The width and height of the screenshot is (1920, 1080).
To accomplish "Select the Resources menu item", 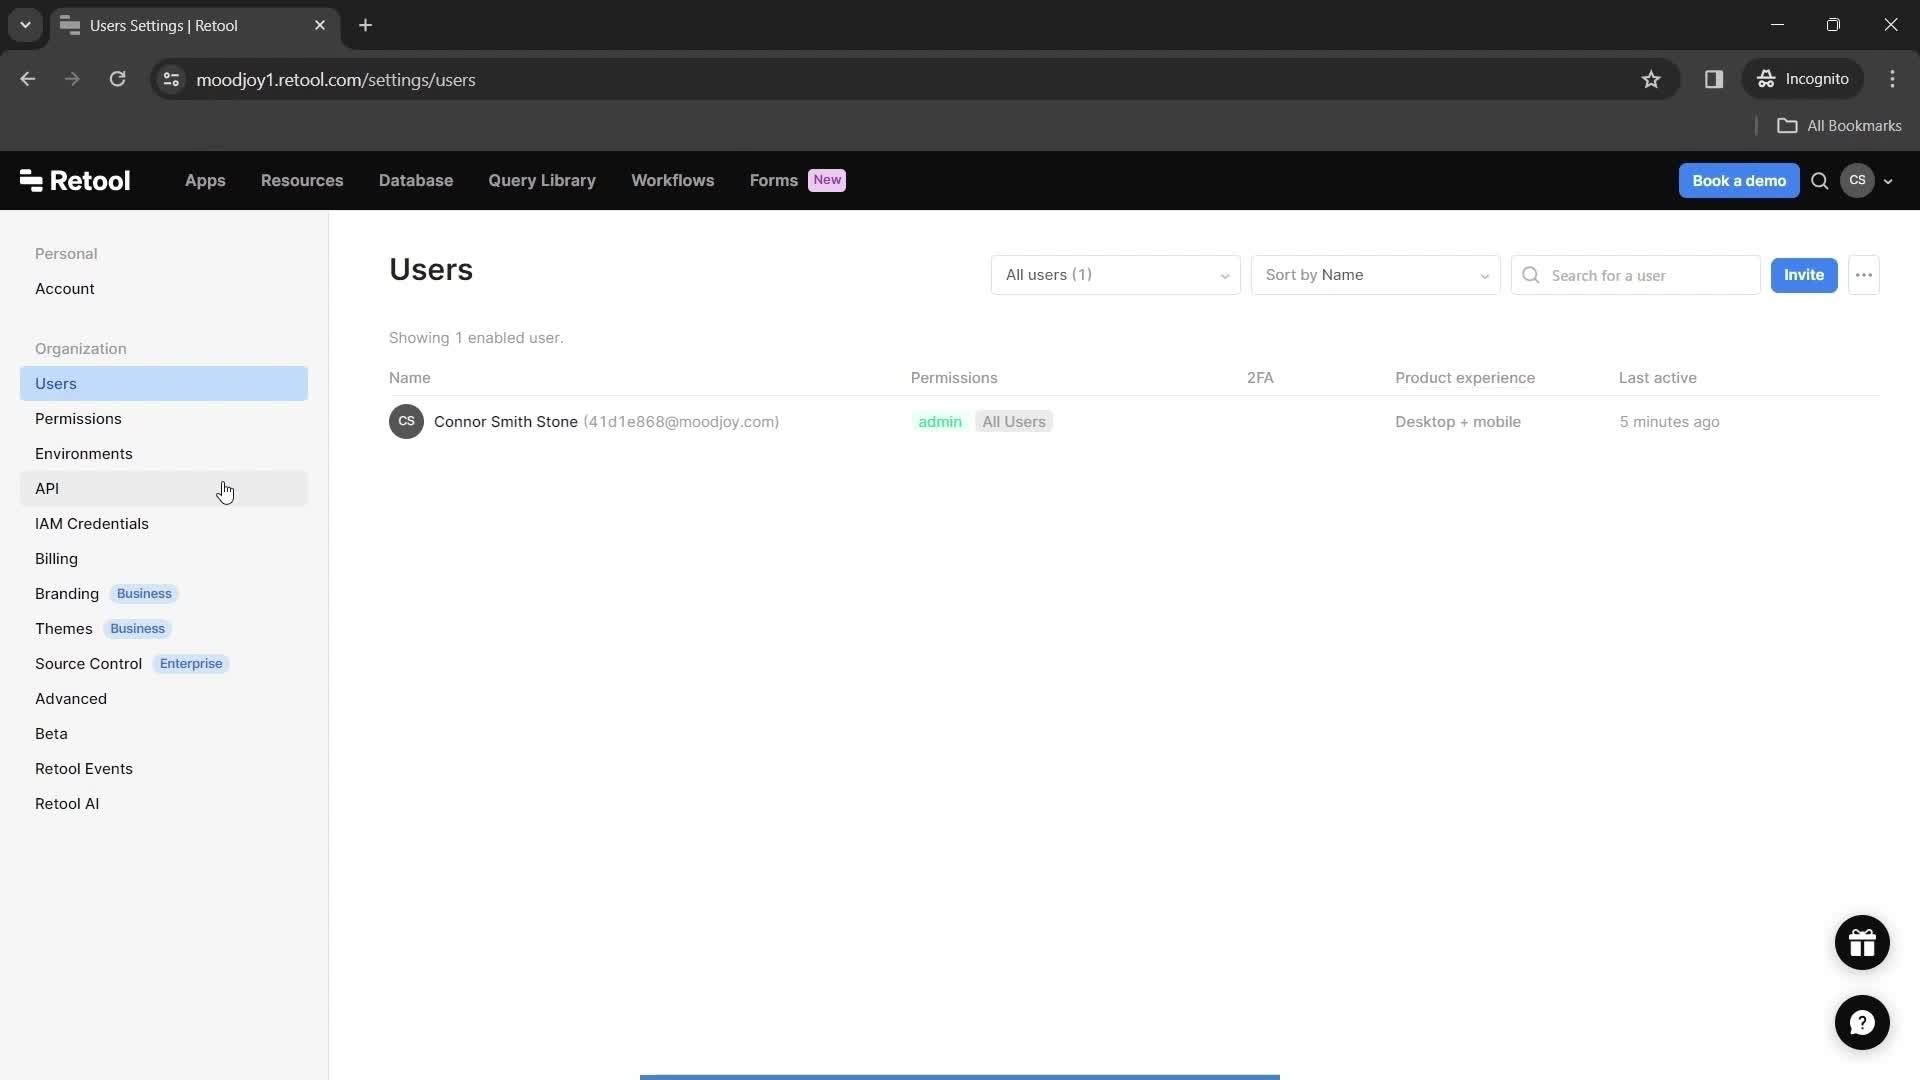I will [x=302, y=181].
